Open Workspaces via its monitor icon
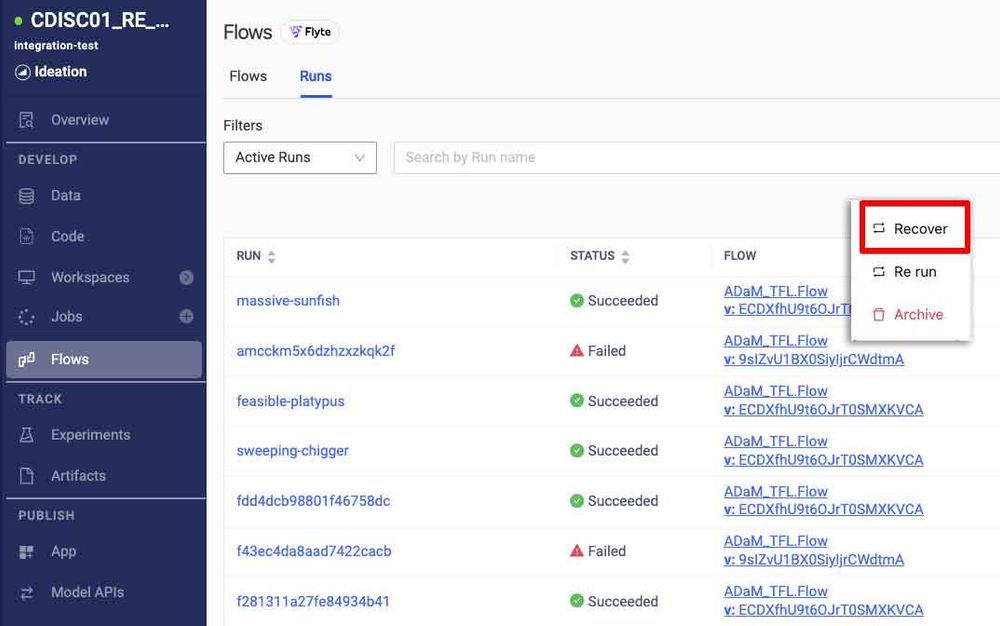The image size is (1000, 626). tap(25, 277)
